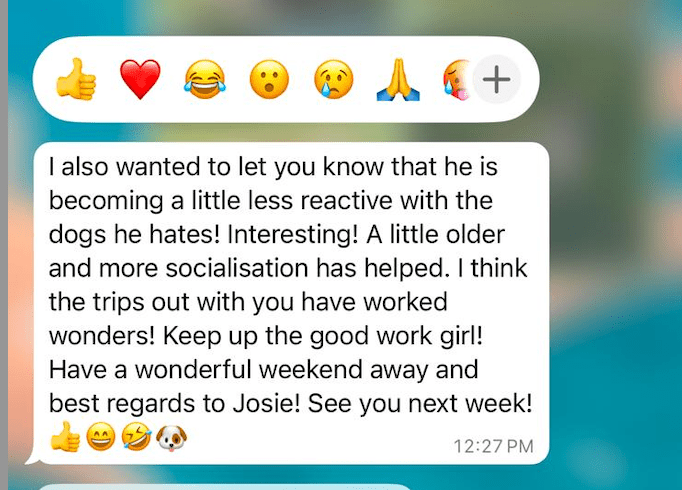
Task: Click the word "Josie!" in the message
Action: tap(267, 403)
